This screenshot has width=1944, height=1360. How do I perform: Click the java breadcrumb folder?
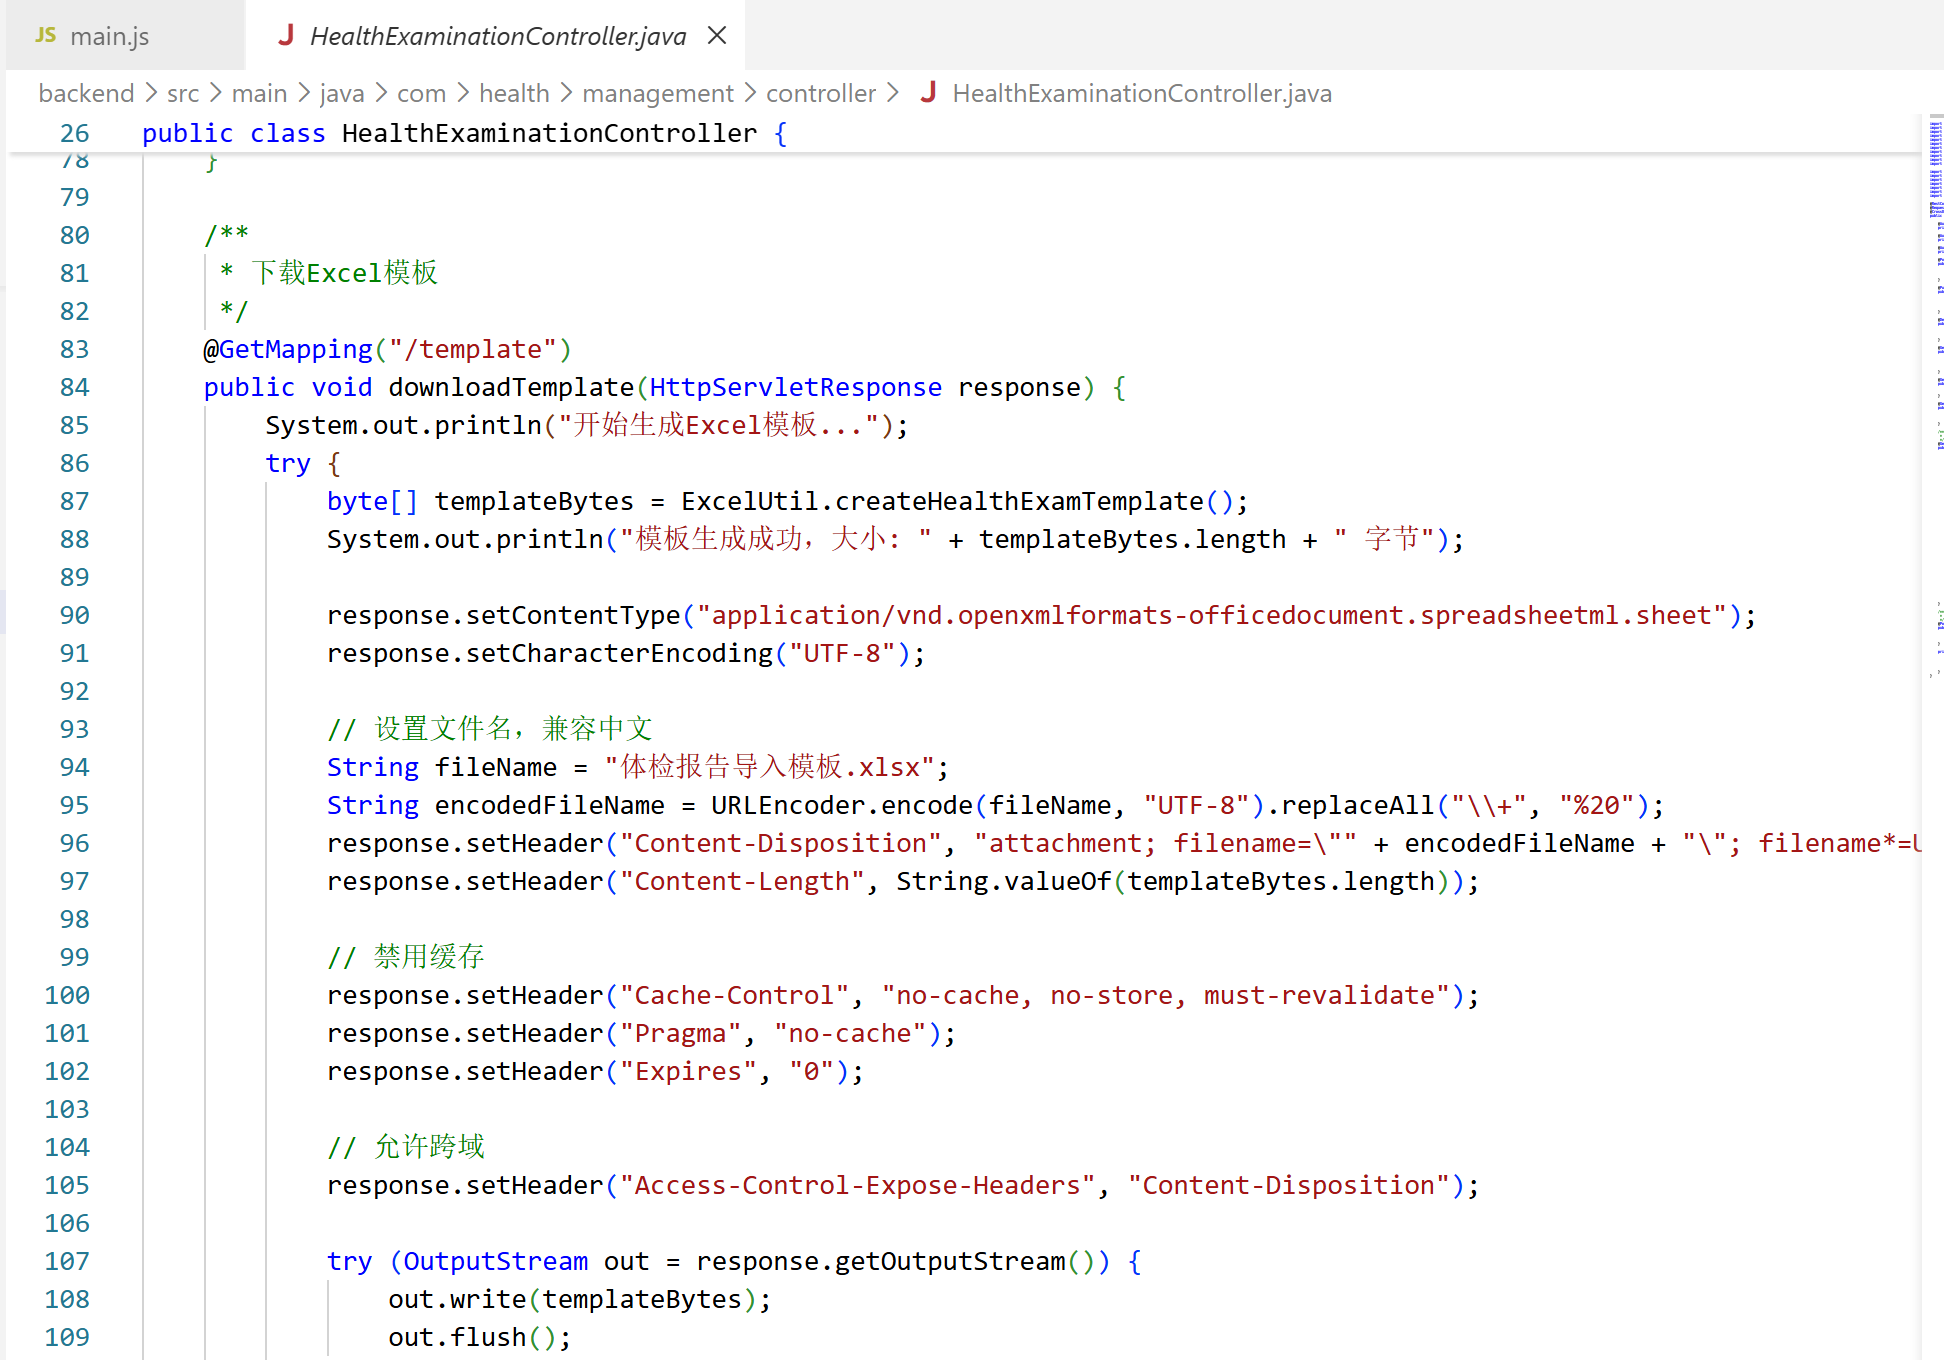(x=341, y=94)
